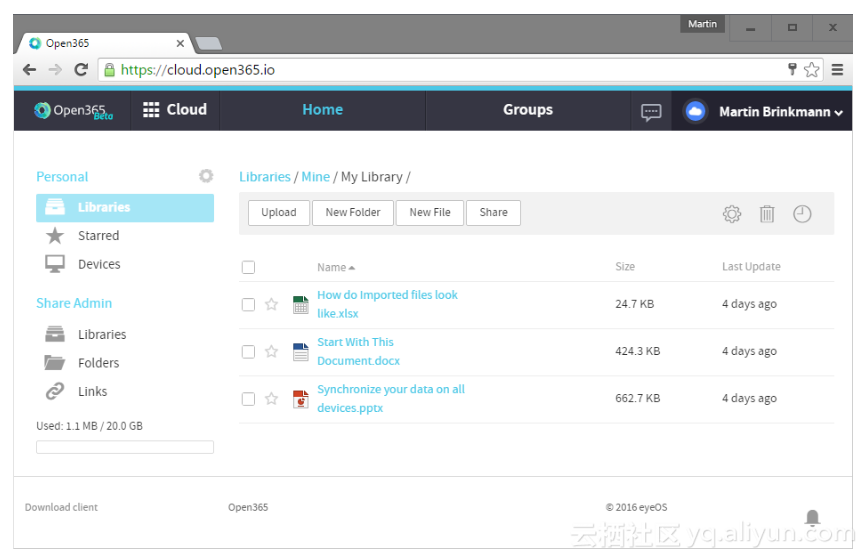This screenshot has height=559, width=867.
Task: Switch to the Groups tab
Action: [527, 110]
